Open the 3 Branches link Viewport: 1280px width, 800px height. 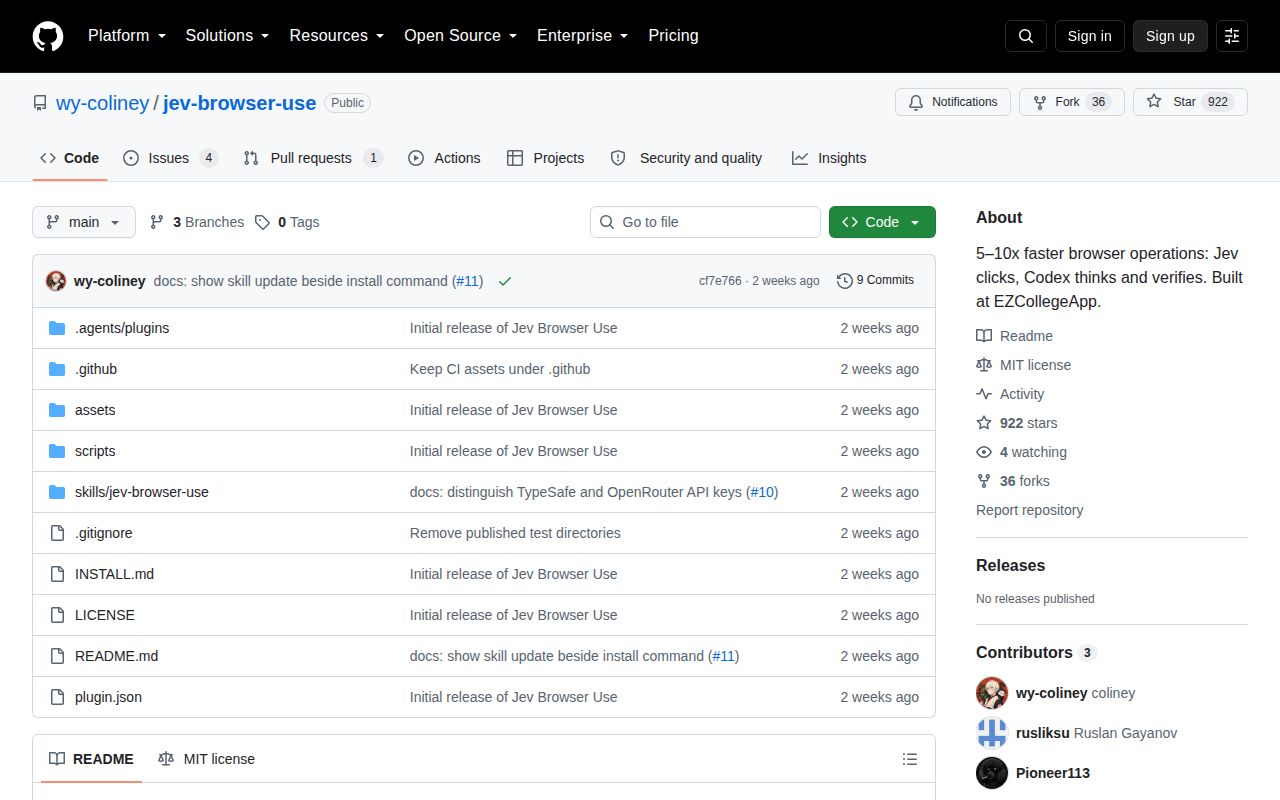click(197, 222)
